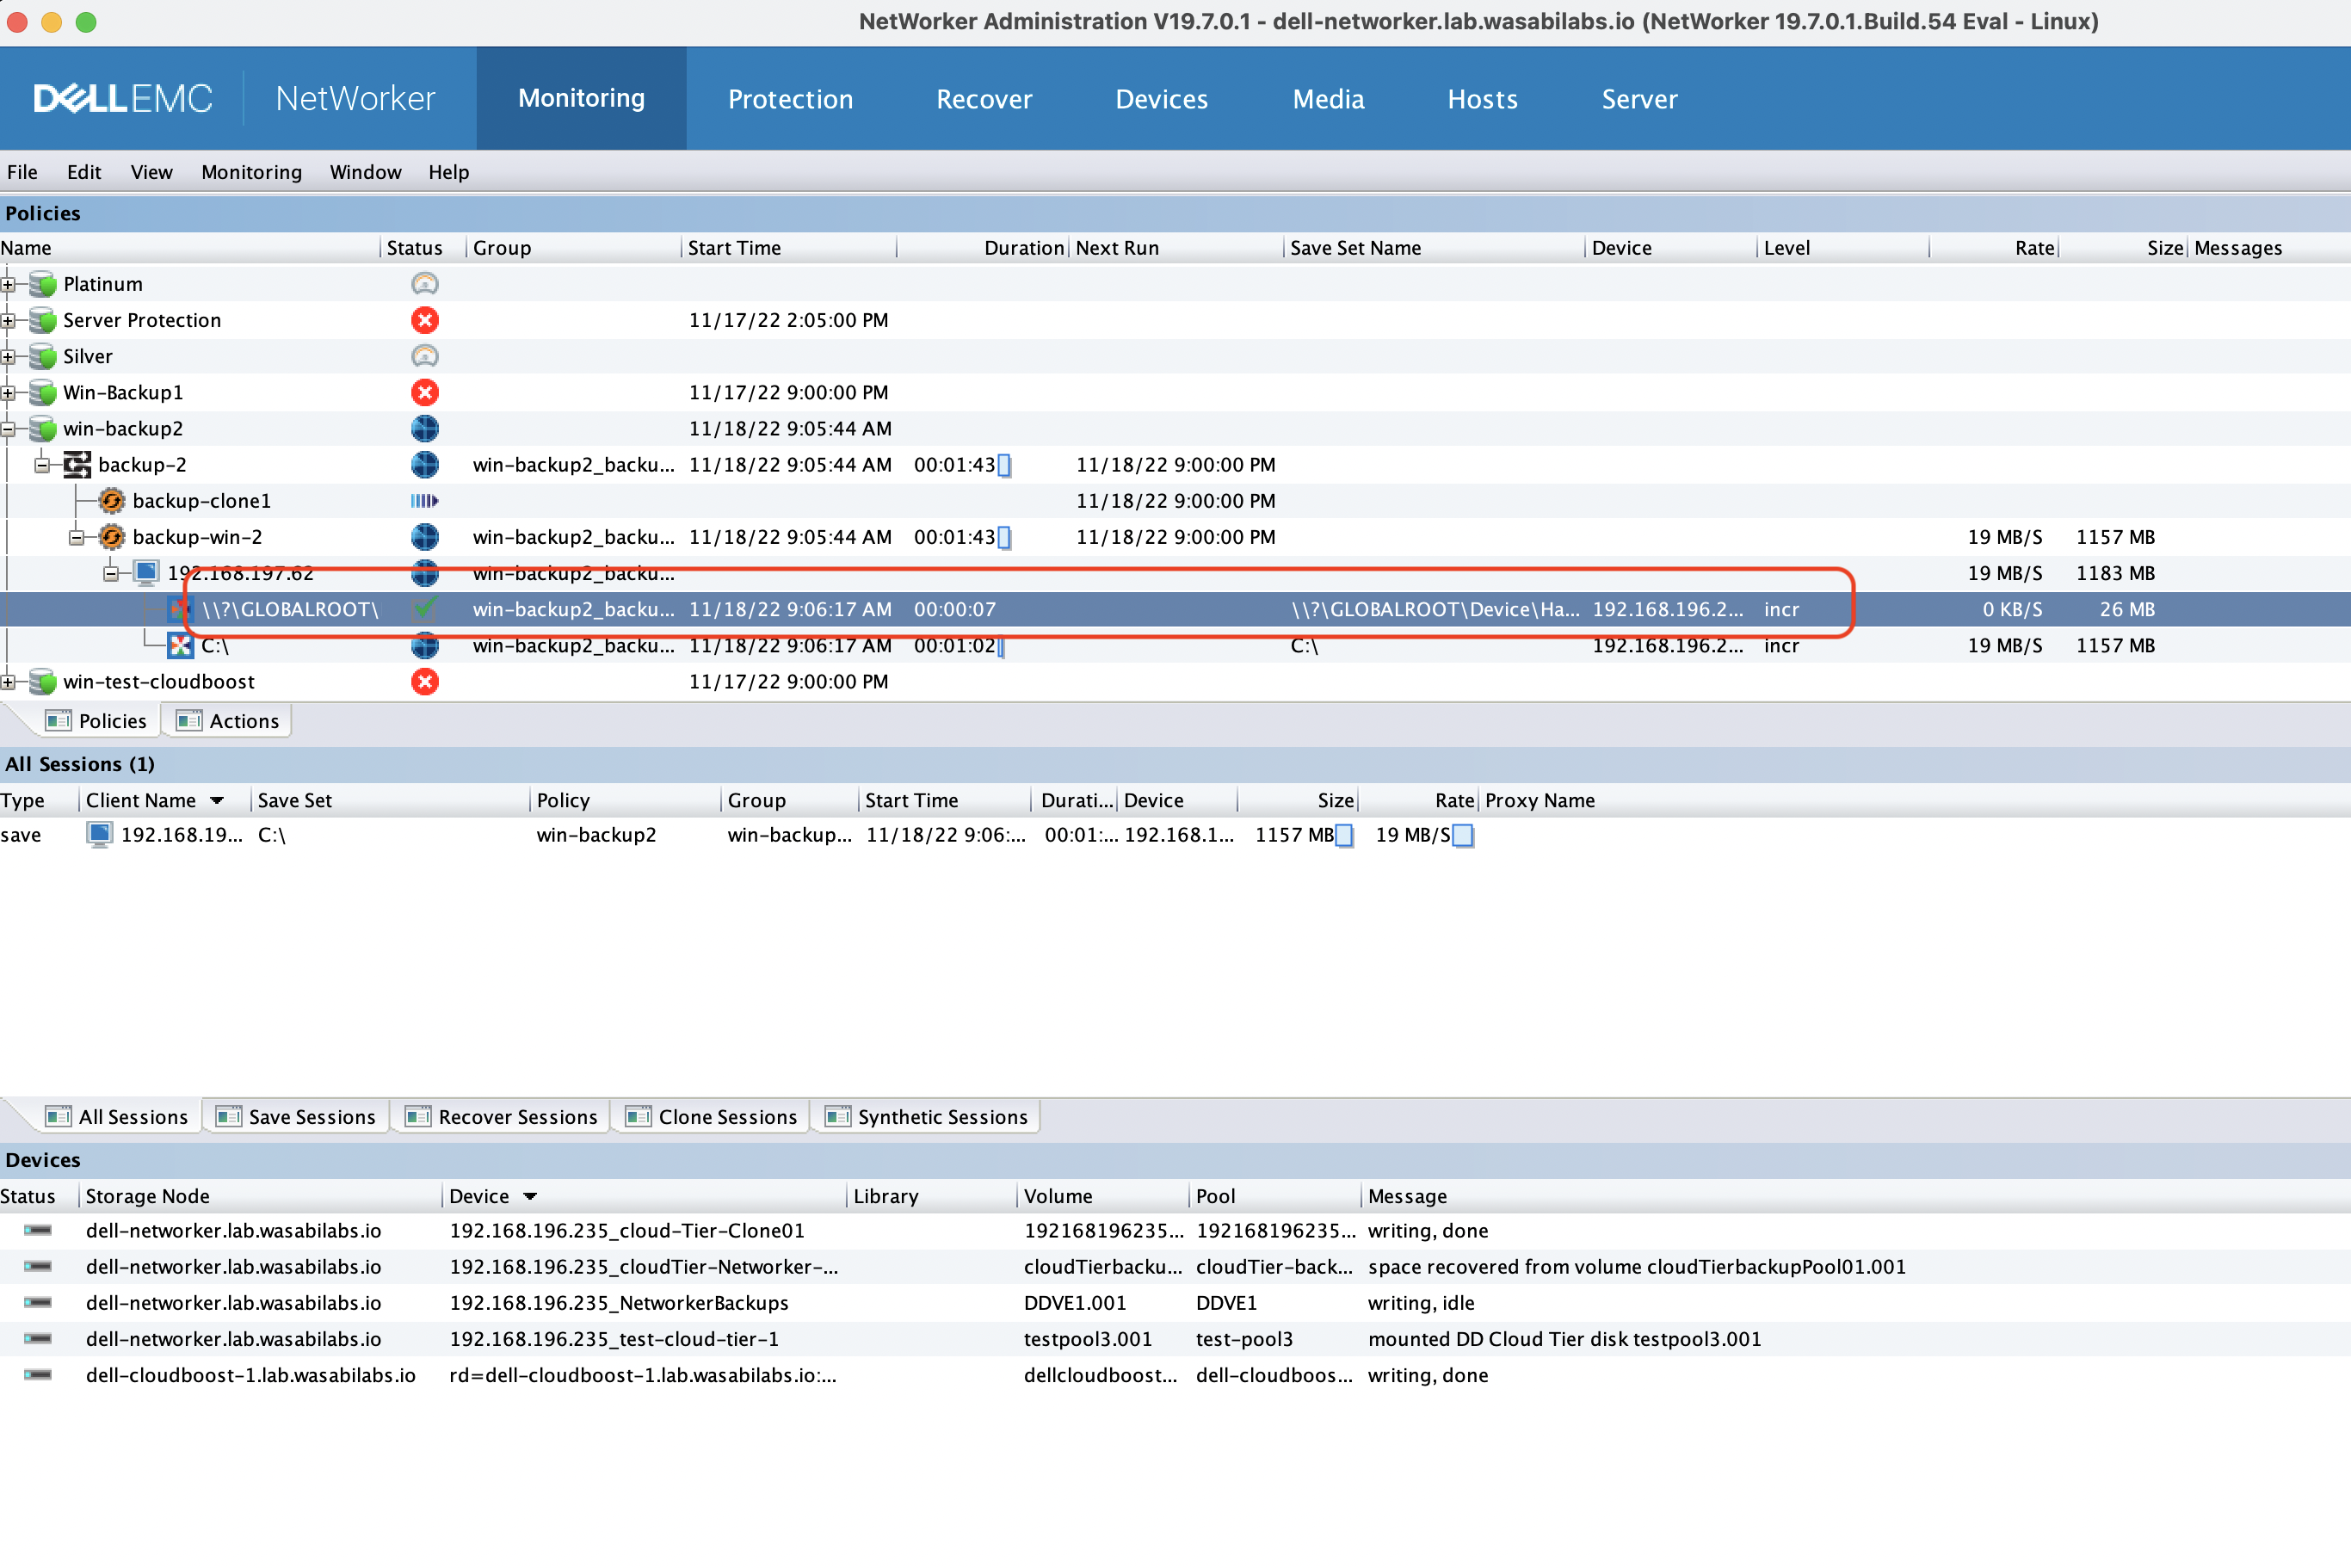The width and height of the screenshot is (2351, 1568).
Task: Select the Policies tab in Policies pane
Action: coord(98,721)
